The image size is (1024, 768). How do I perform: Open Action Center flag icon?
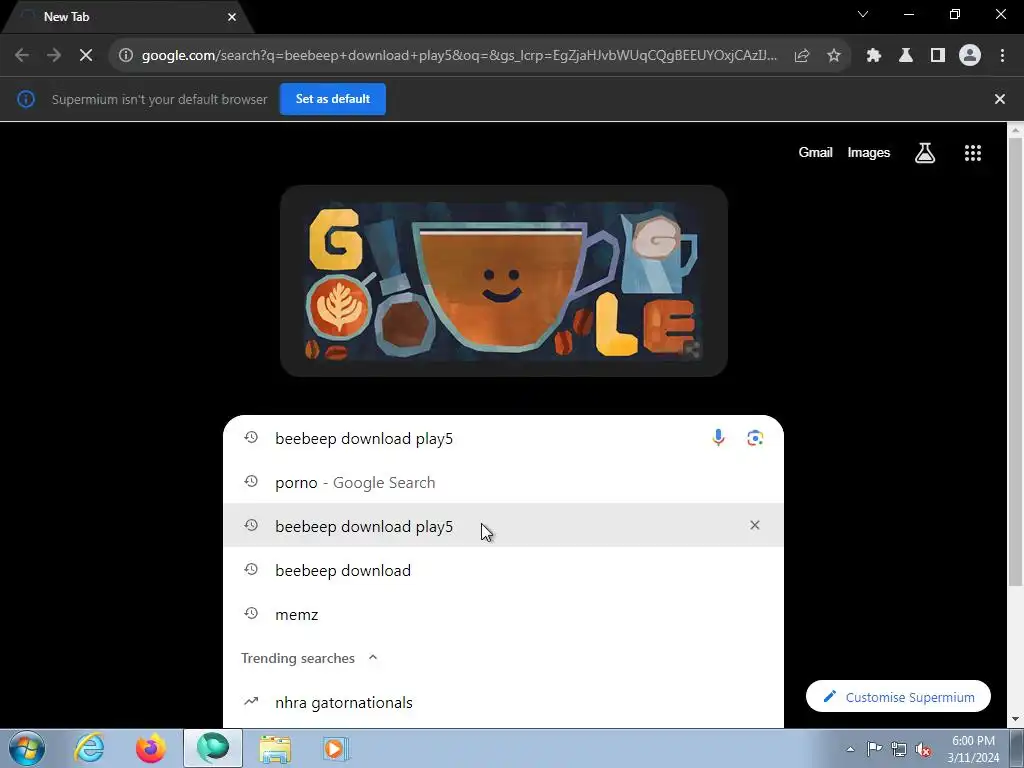click(874, 748)
